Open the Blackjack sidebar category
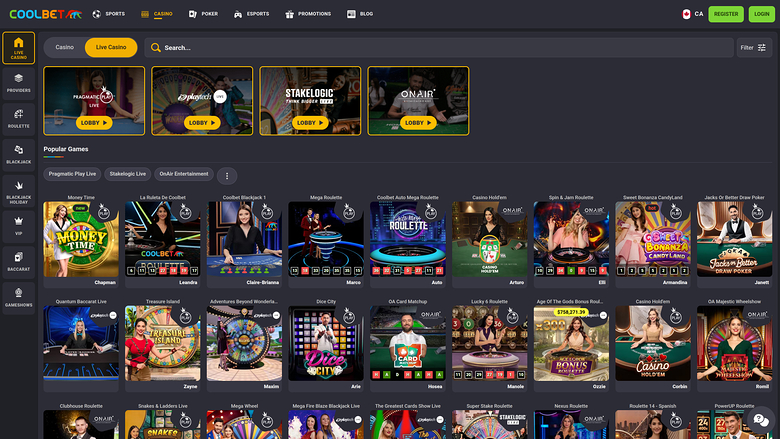 (18, 153)
